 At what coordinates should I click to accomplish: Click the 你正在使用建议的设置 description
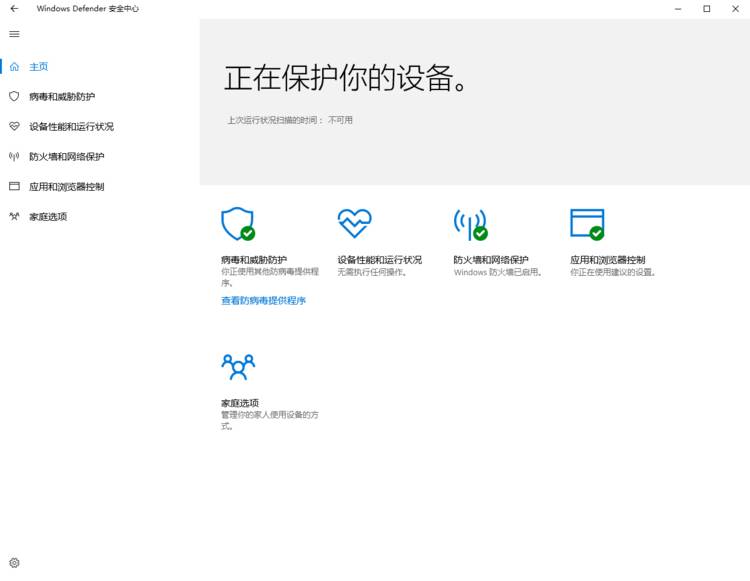[613, 272]
